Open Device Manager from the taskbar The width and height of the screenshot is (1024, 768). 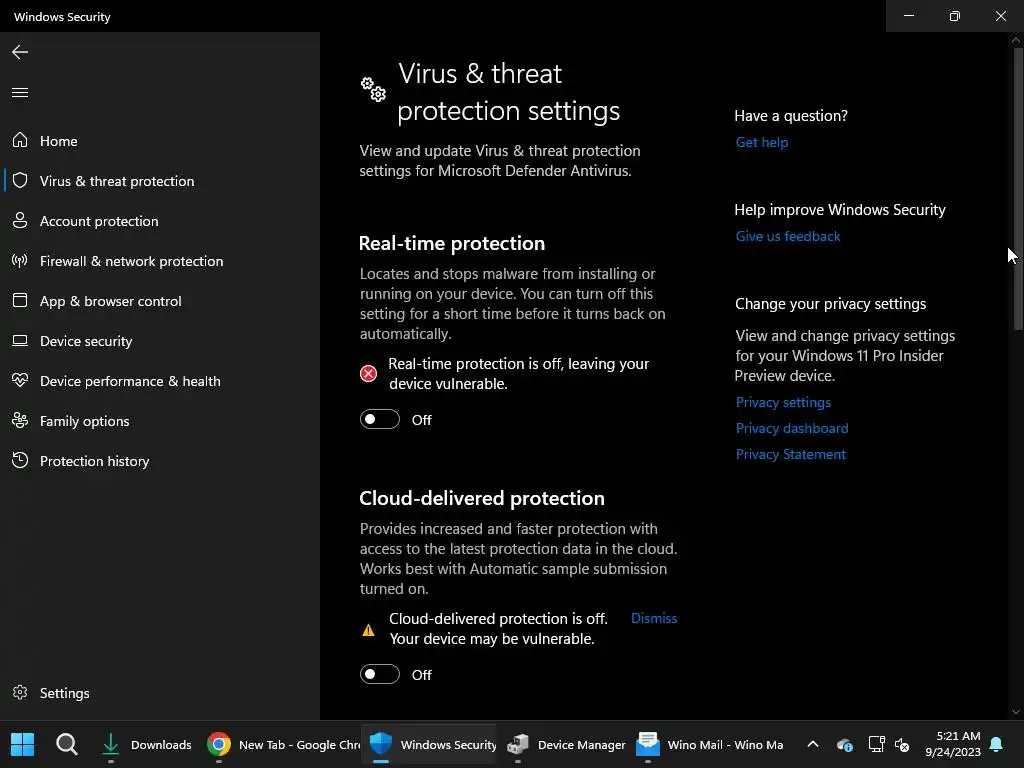click(567, 744)
